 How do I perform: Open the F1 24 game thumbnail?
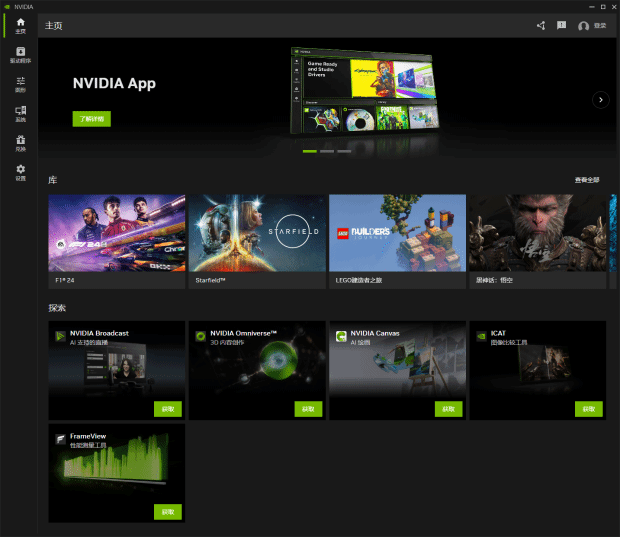(x=117, y=233)
